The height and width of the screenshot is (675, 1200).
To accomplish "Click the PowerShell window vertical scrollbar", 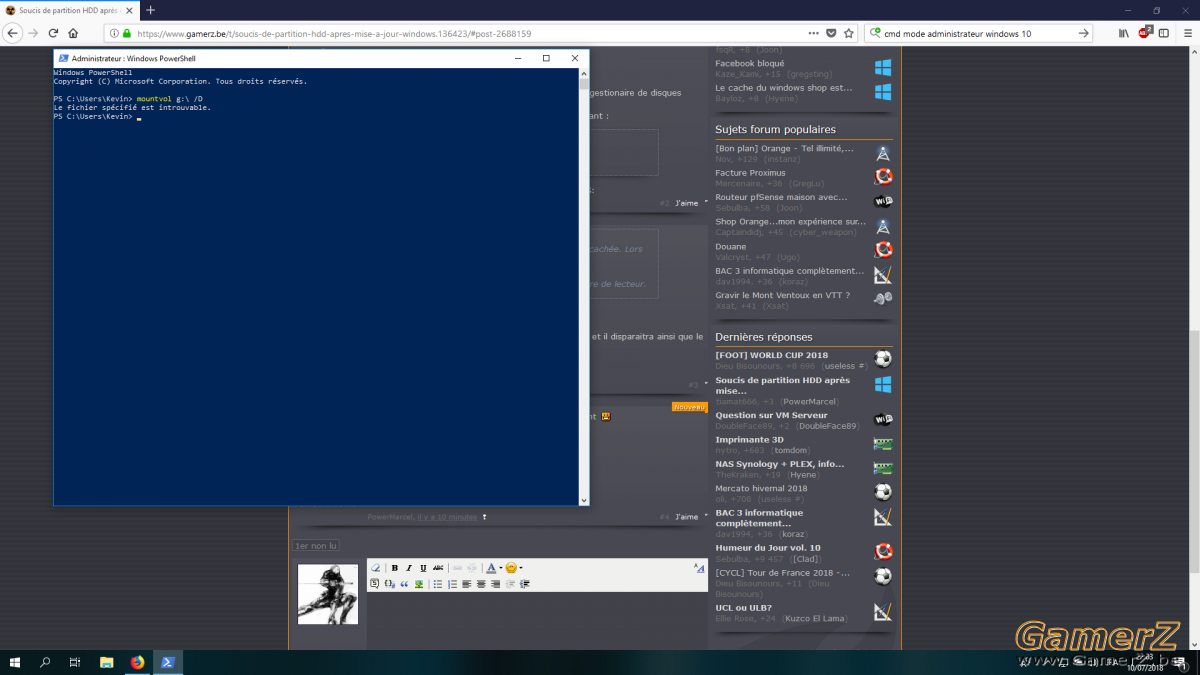I will pyautogui.click(x=584, y=286).
